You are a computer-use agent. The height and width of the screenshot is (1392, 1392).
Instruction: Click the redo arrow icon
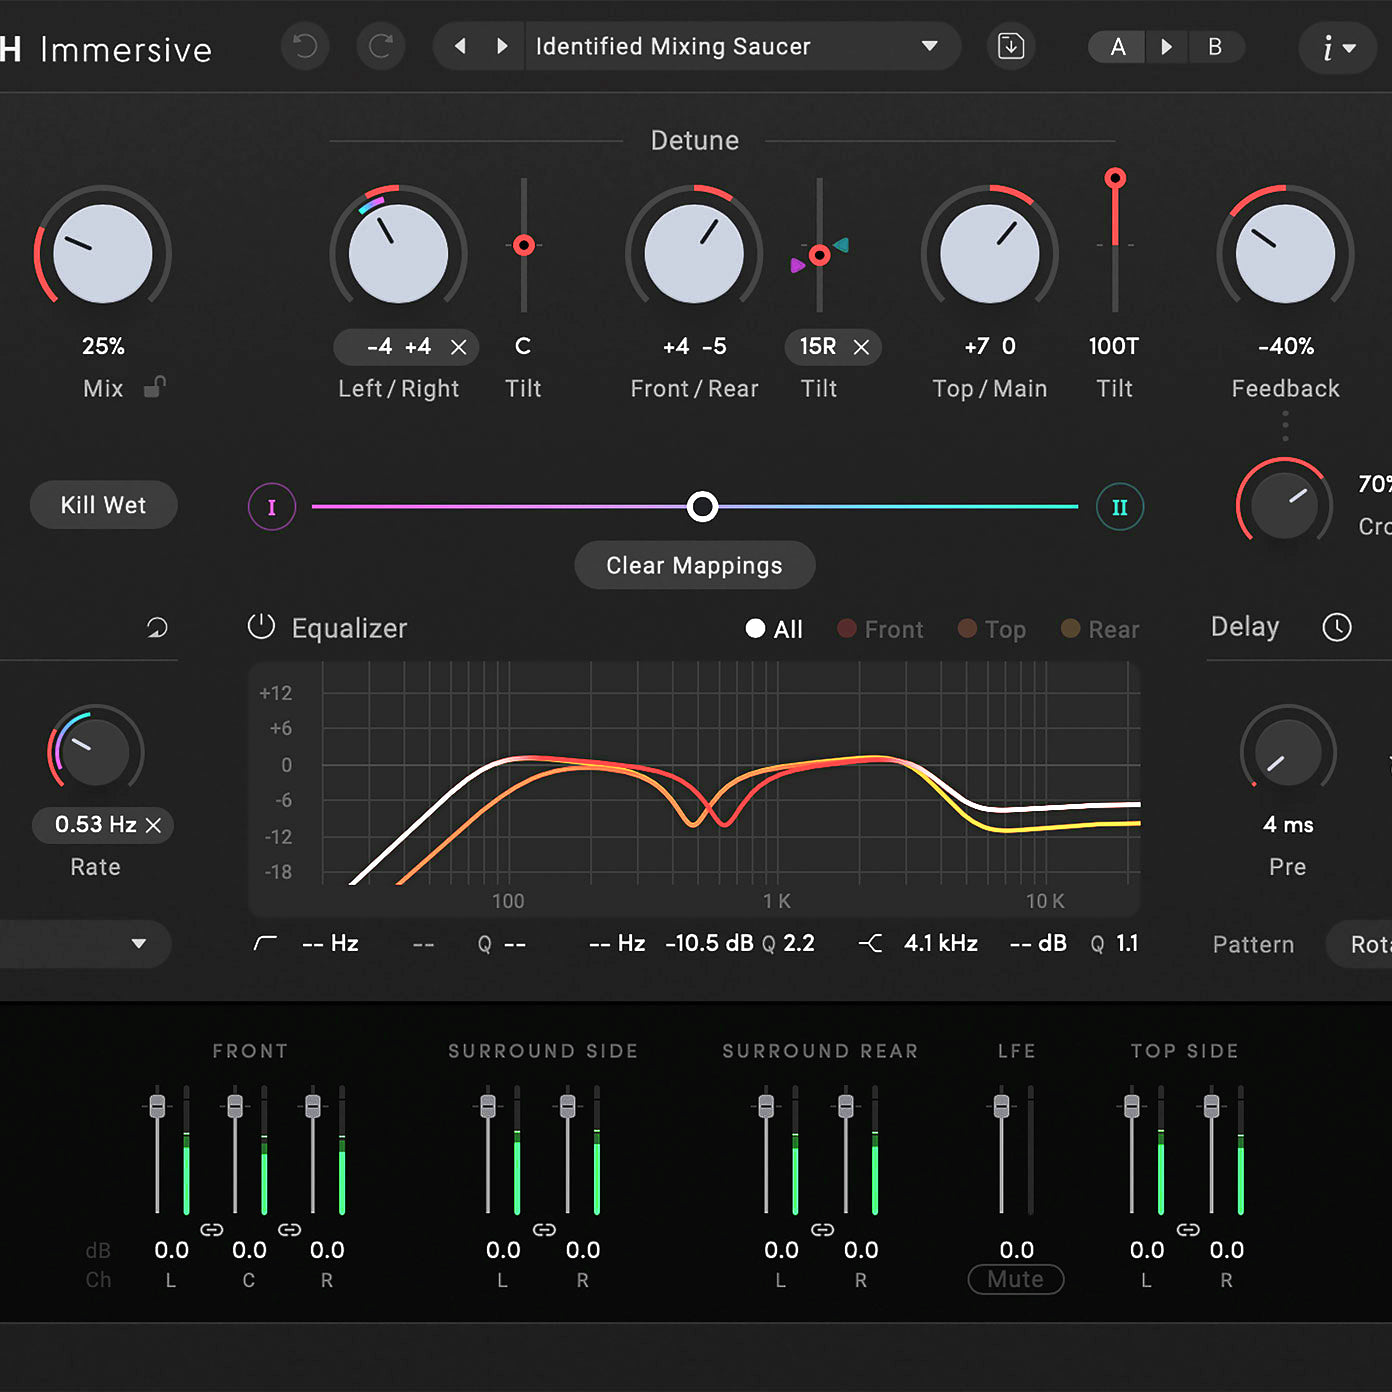coord(381,46)
